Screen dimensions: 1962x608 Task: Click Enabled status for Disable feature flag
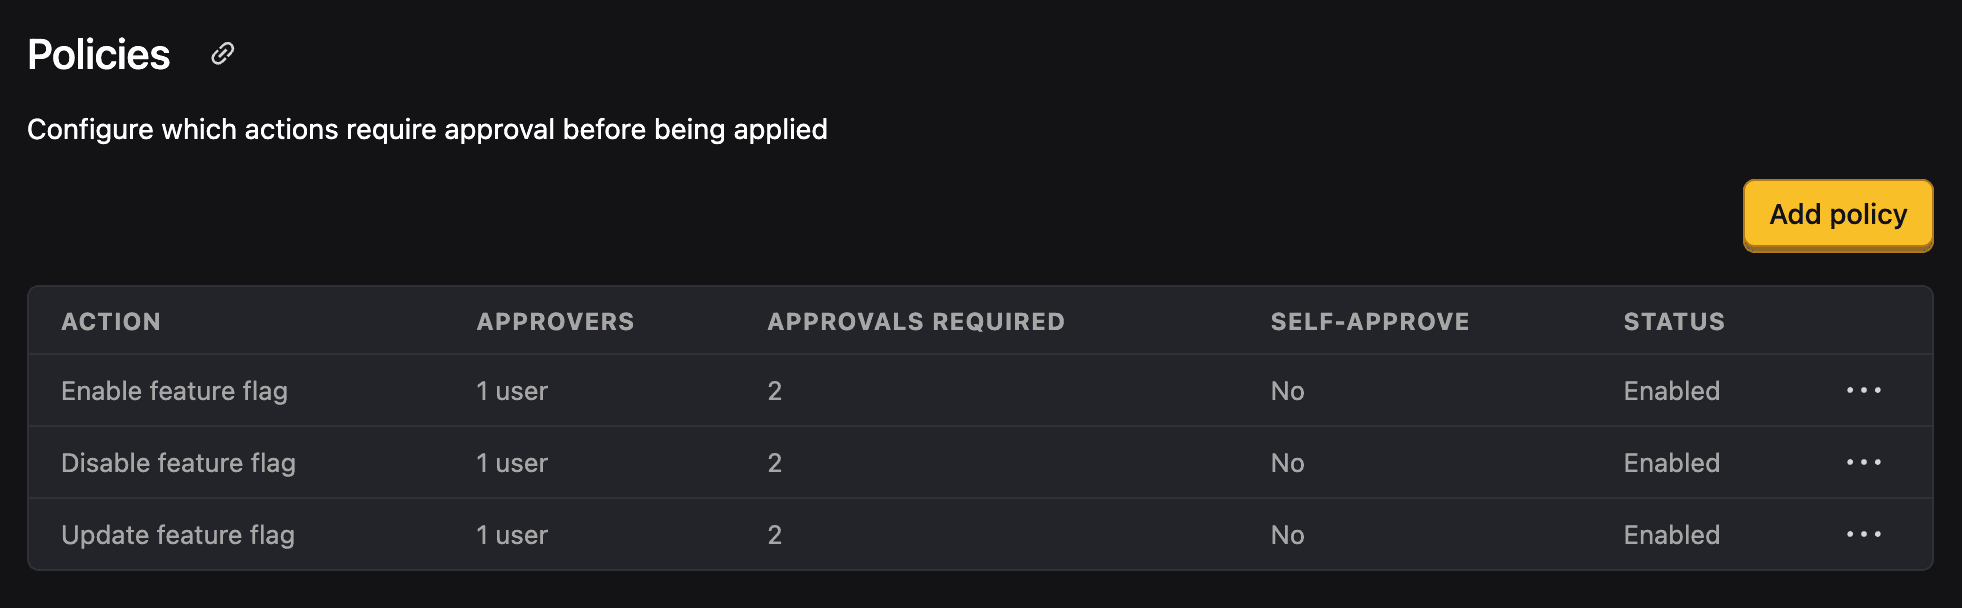[1671, 463]
